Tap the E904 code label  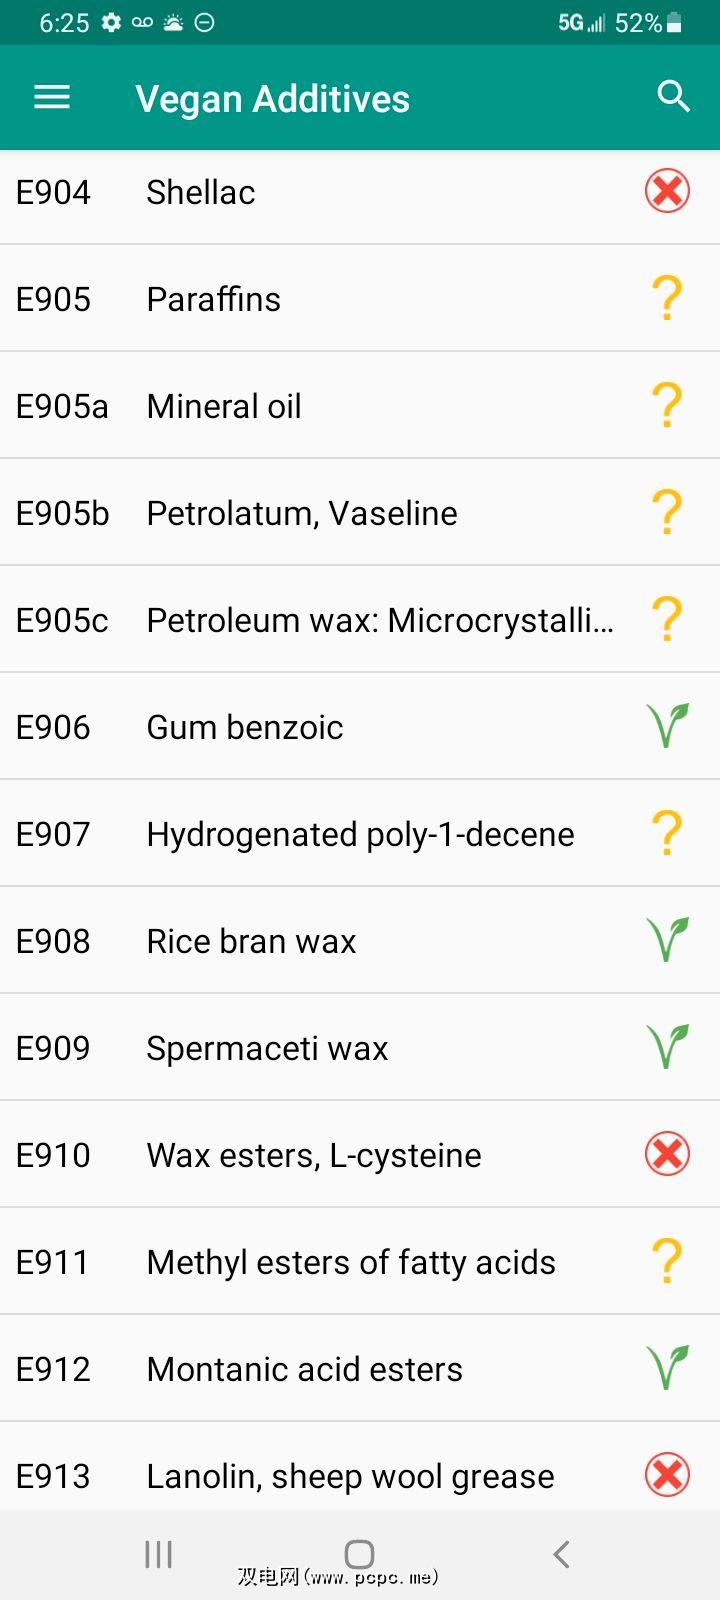click(x=53, y=192)
